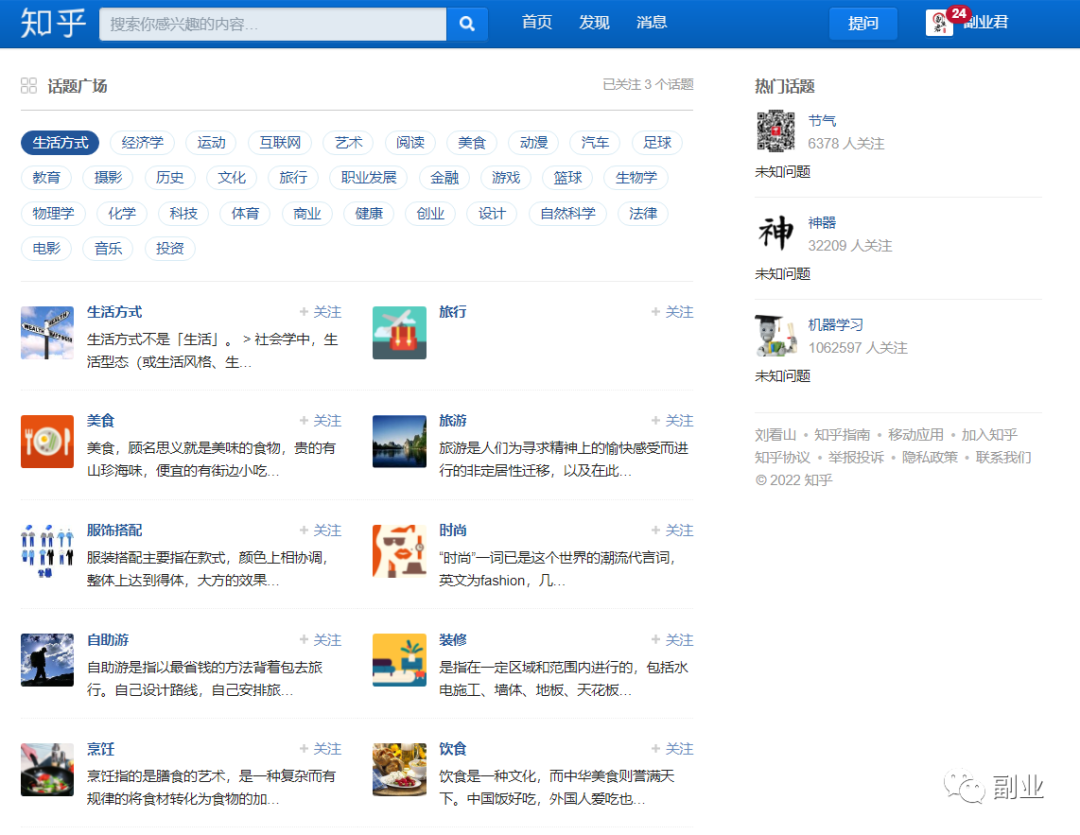Image resolution: width=1080 pixels, height=835 pixels.
Task: Follow the 饮食 topic
Action: pos(672,748)
